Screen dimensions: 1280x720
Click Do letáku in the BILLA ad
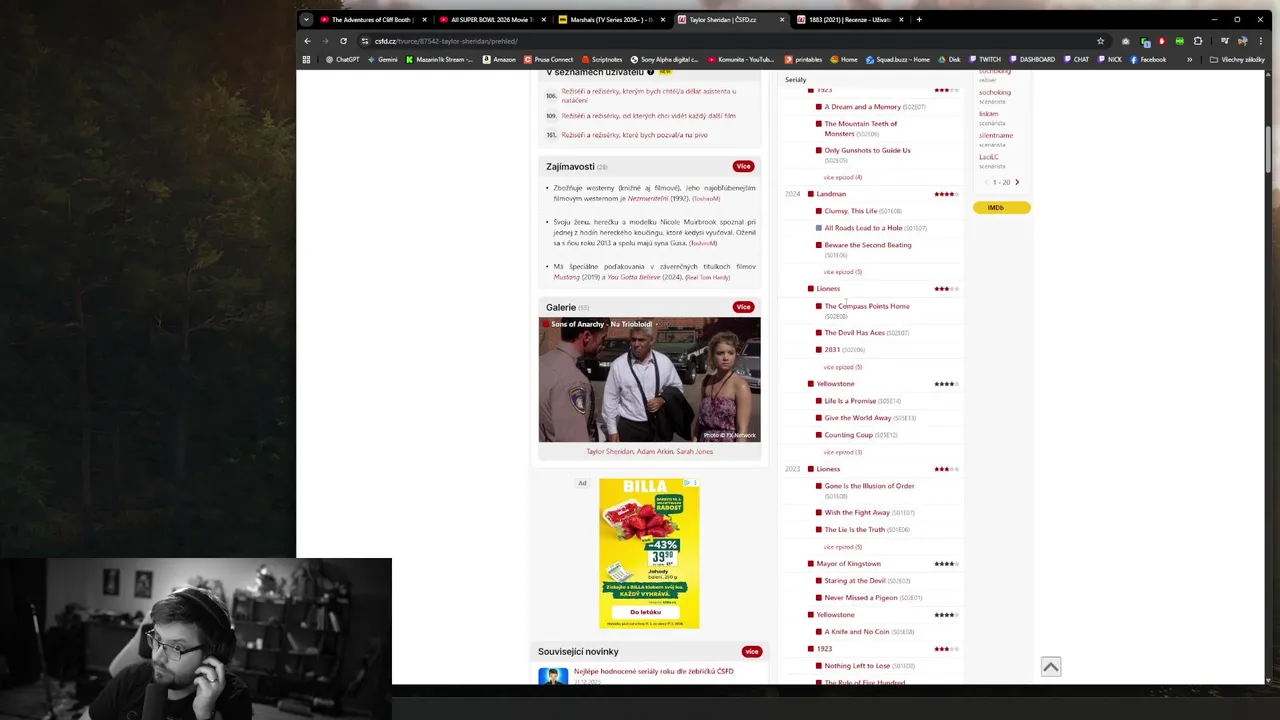[645, 612]
